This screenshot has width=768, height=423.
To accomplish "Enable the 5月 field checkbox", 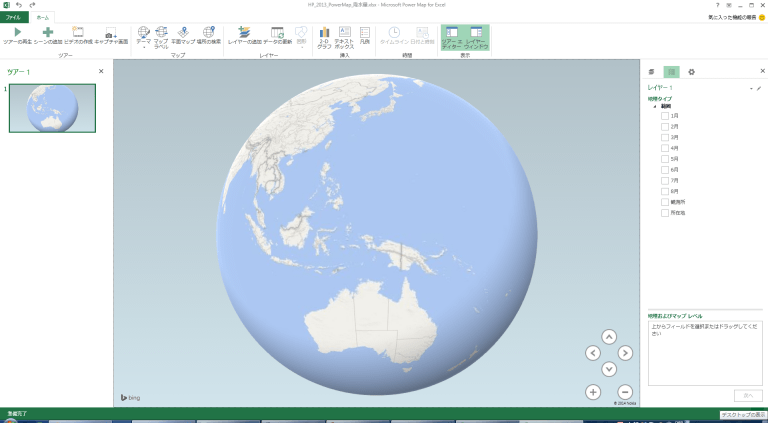I will pos(665,159).
